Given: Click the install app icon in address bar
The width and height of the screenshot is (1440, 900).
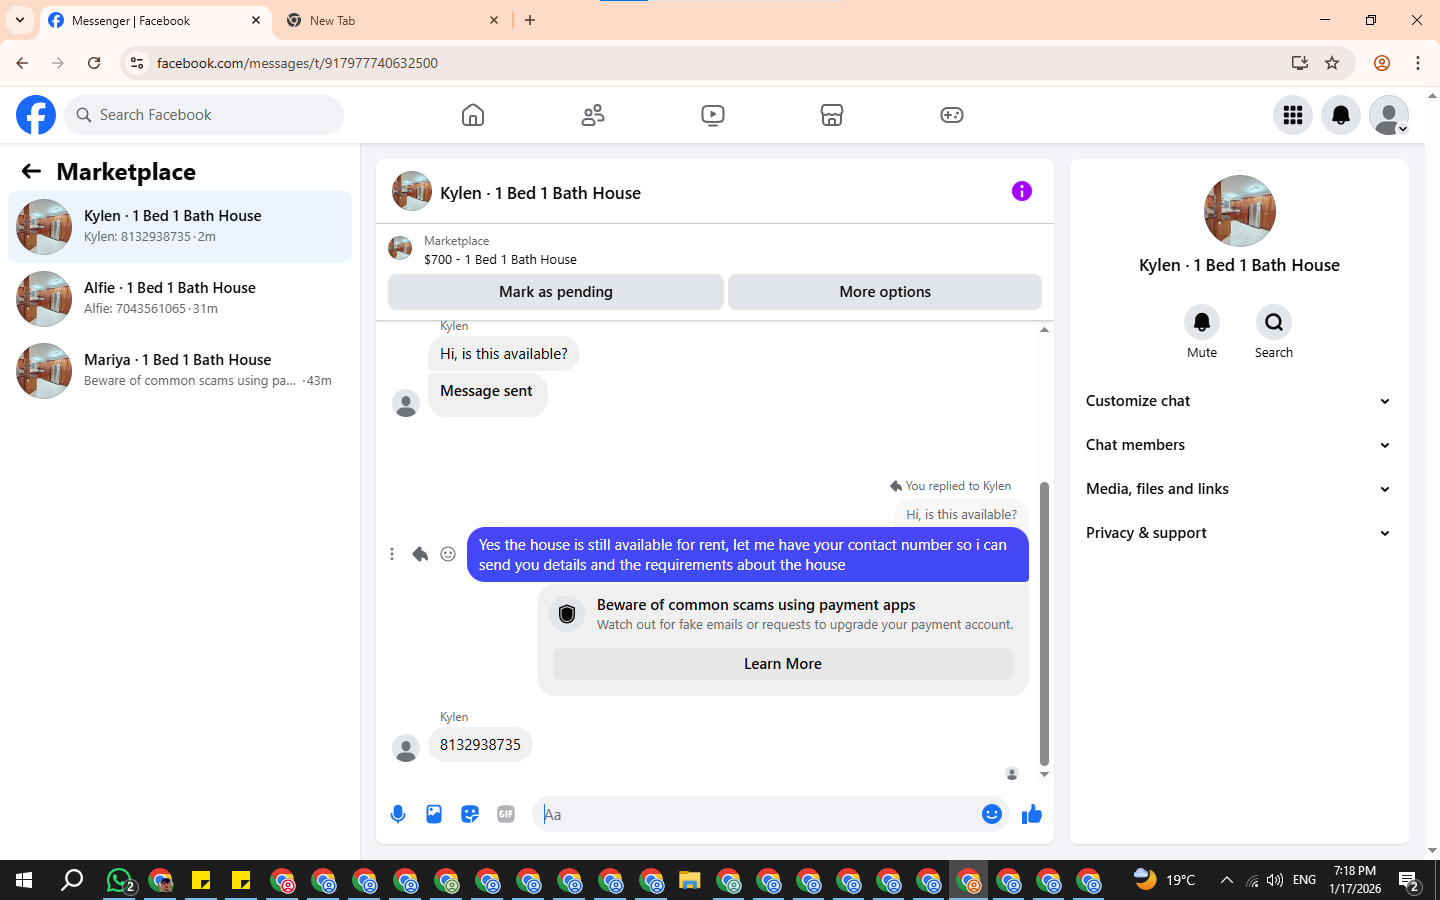Looking at the screenshot, I should 1300,63.
